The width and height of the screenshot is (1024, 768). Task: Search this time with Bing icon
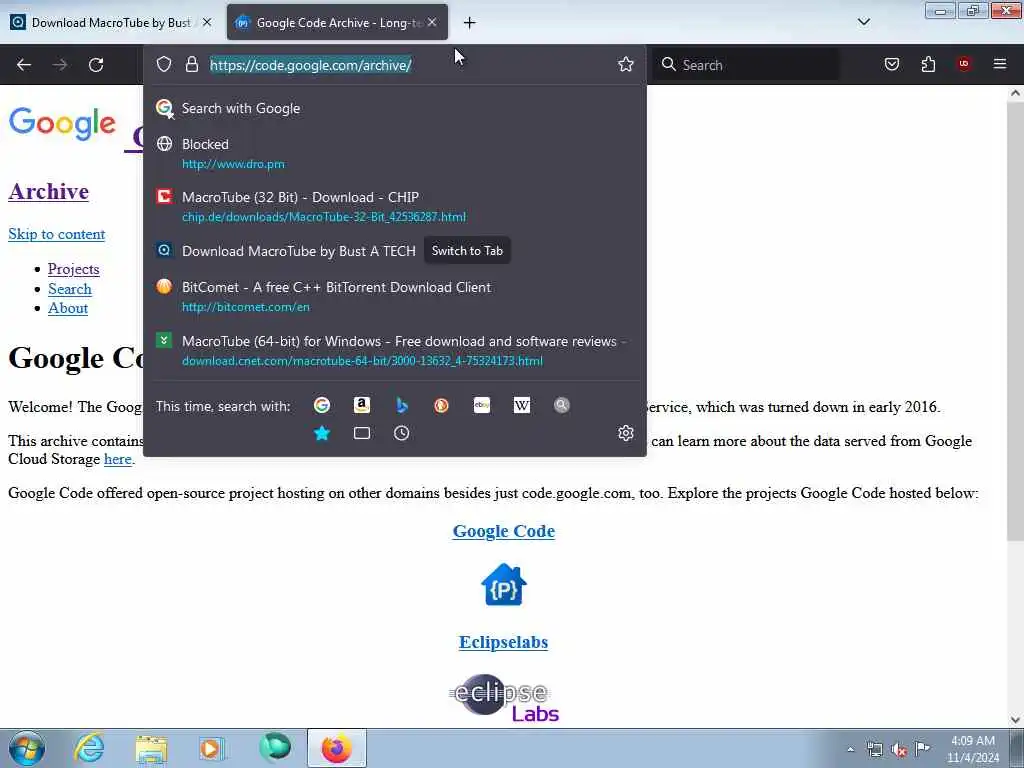coord(402,406)
